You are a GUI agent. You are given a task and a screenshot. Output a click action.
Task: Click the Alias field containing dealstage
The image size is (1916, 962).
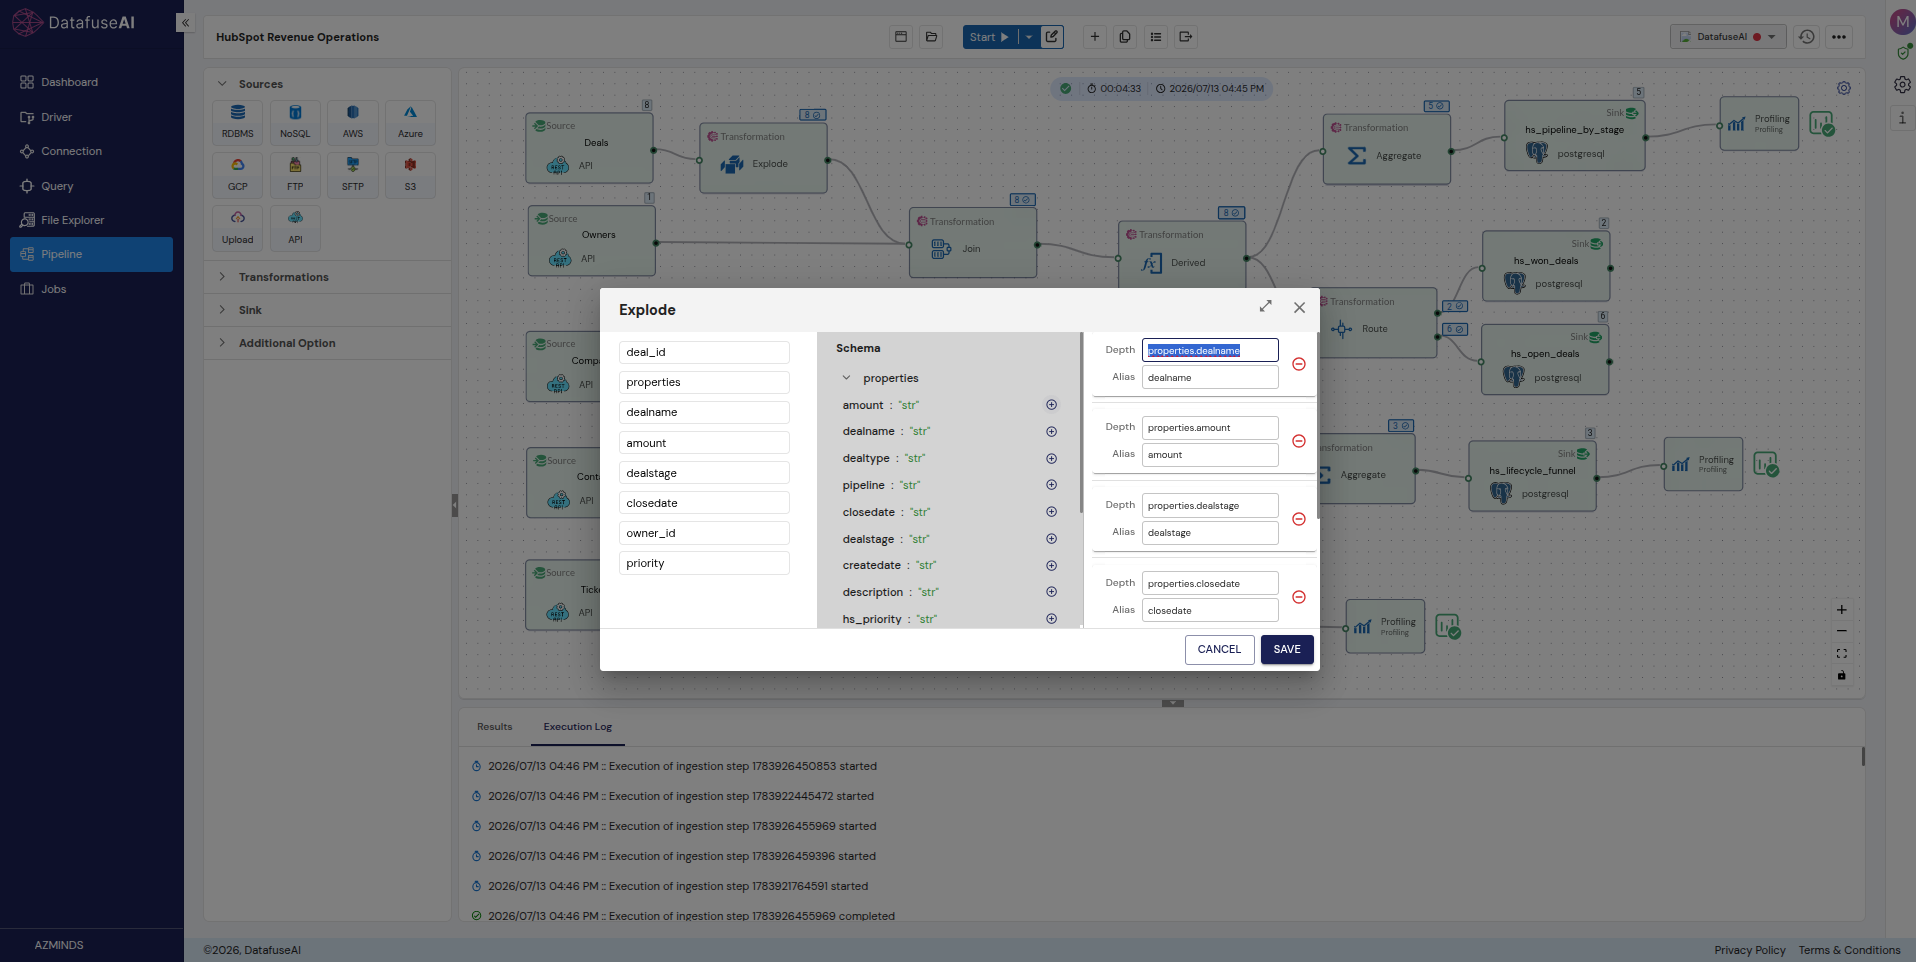tap(1210, 533)
